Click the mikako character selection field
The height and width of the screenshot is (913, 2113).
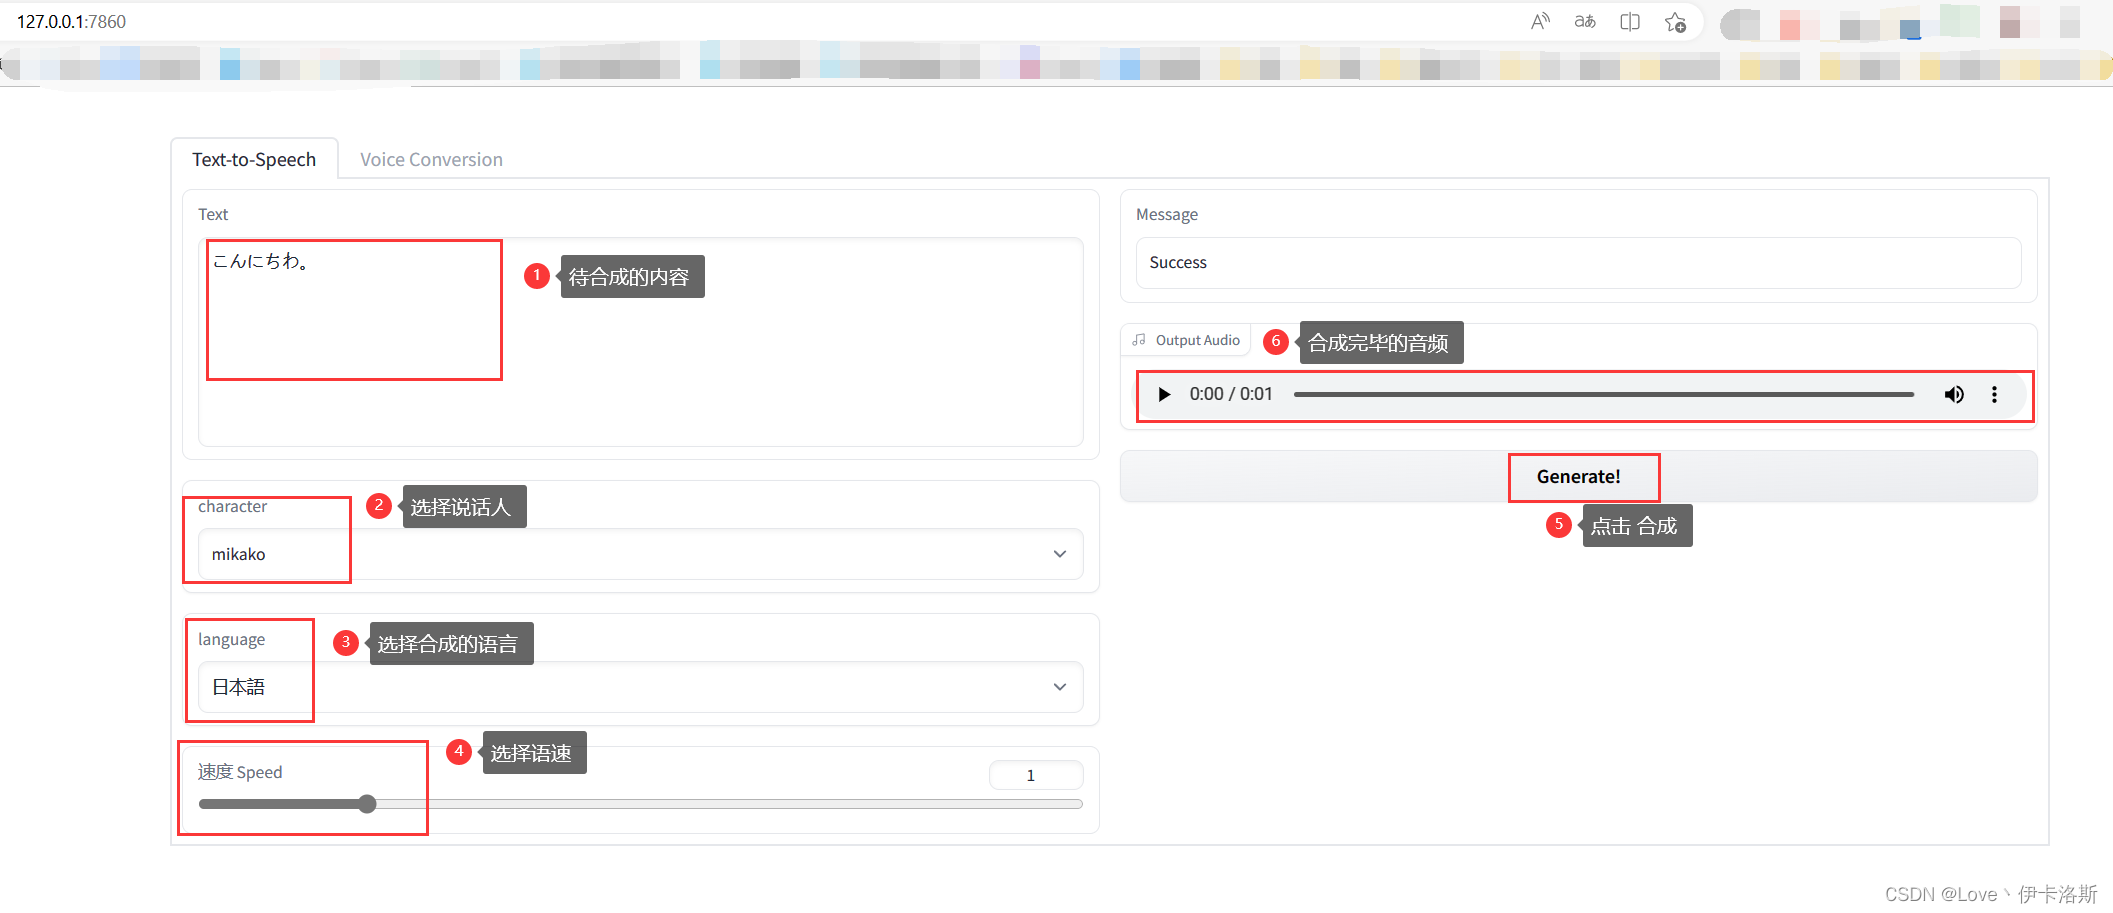coord(640,554)
